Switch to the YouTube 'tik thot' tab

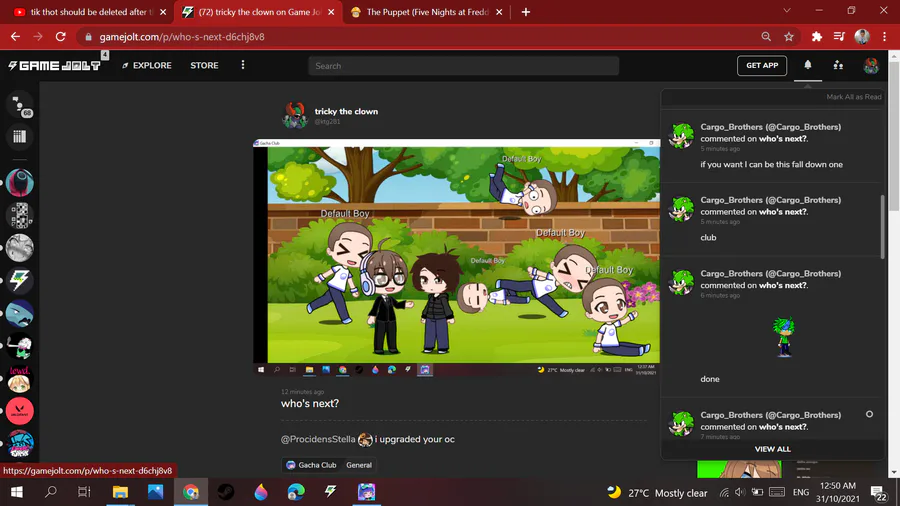(x=84, y=12)
